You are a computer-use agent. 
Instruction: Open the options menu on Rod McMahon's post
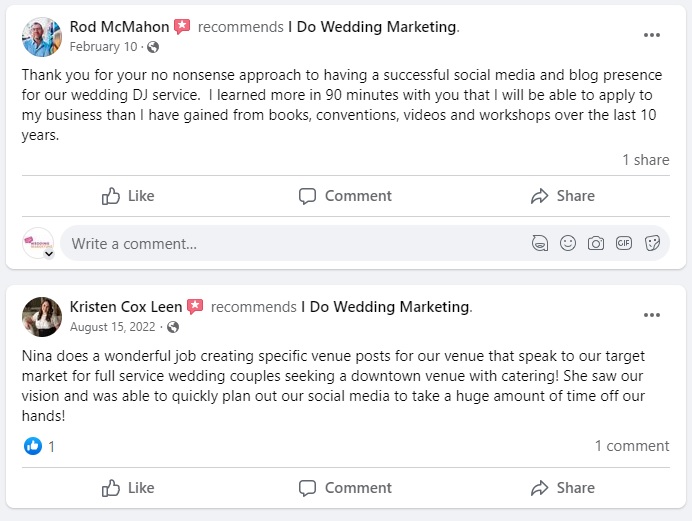652,35
